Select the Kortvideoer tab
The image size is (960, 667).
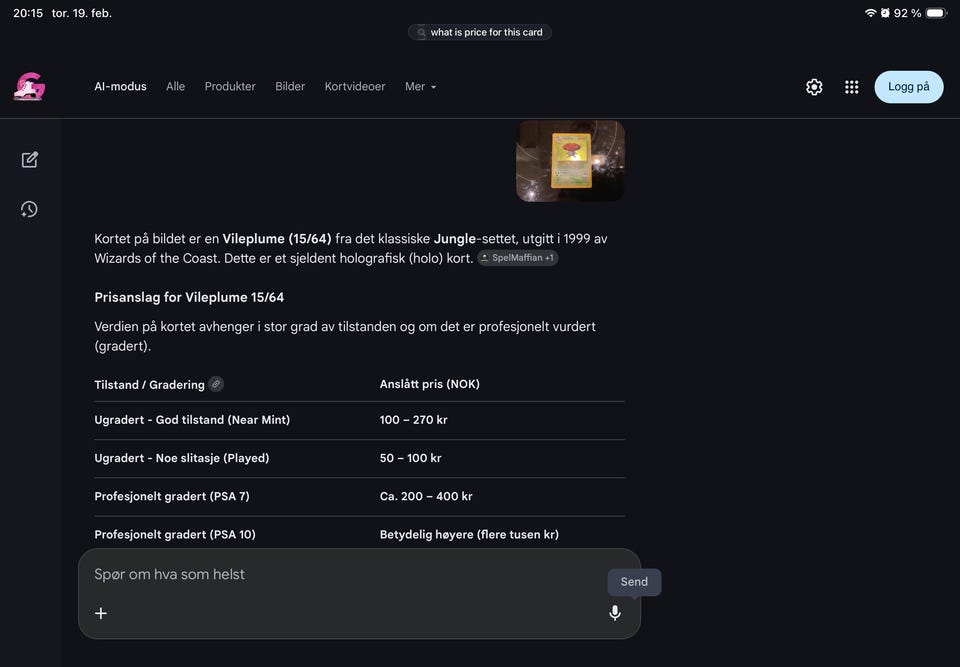[x=355, y=87]
